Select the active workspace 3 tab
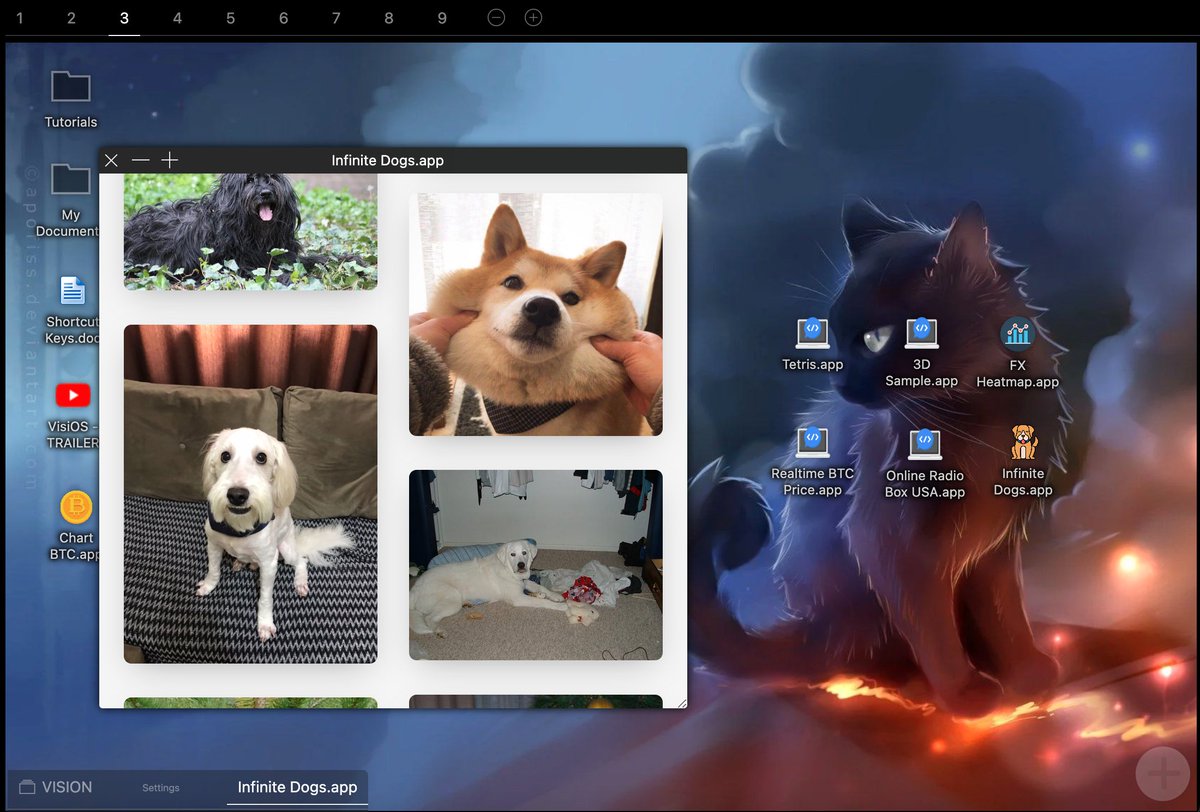Screen dimensions: 1200x812 coord(124,18)
